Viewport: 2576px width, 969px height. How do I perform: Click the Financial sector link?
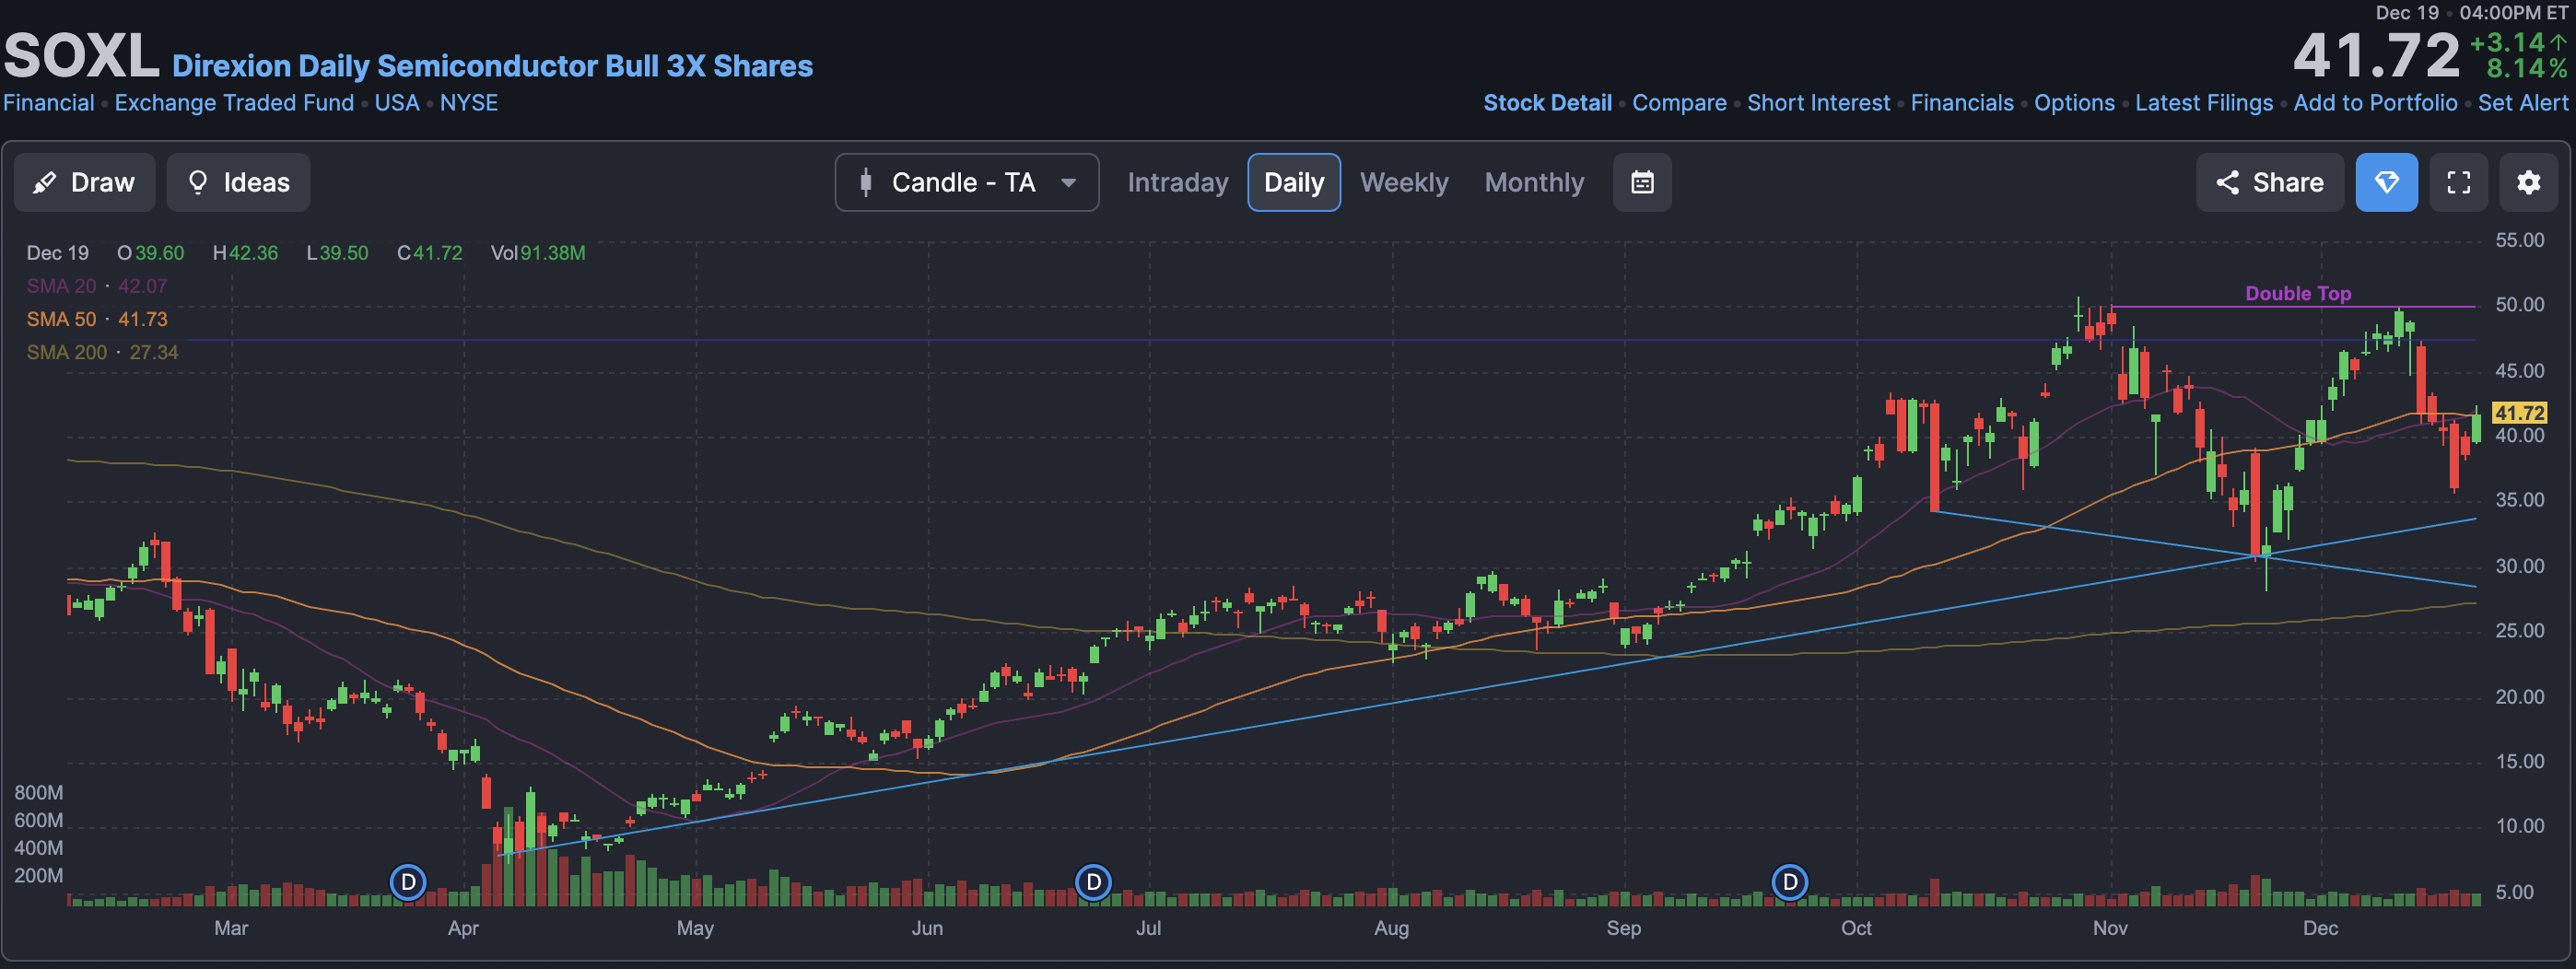pyautogui.click(x=49, y=103)
